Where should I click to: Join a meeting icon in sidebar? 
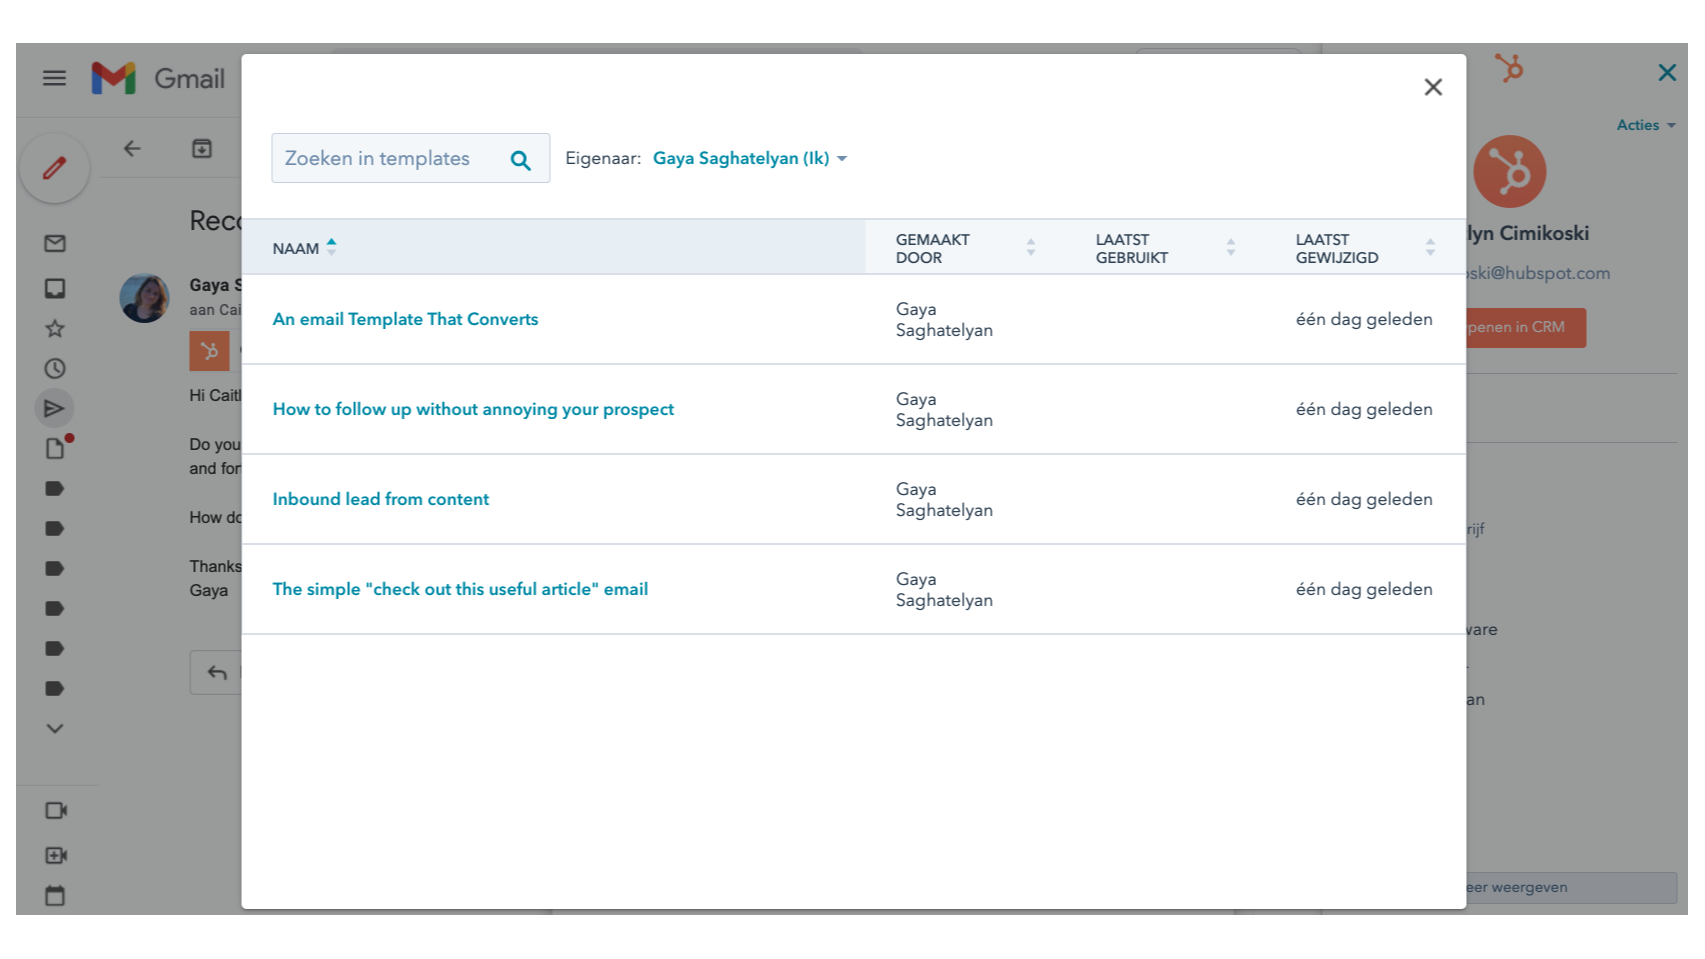coord(56,855)
